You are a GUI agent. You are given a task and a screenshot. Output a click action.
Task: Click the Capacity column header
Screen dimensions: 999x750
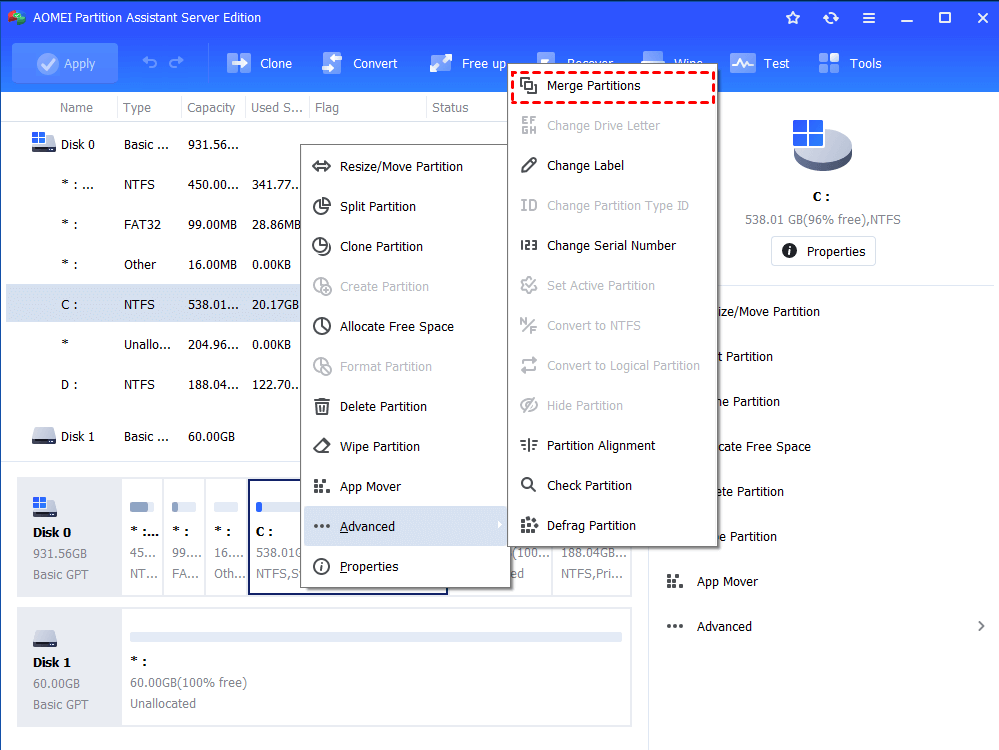211,108
